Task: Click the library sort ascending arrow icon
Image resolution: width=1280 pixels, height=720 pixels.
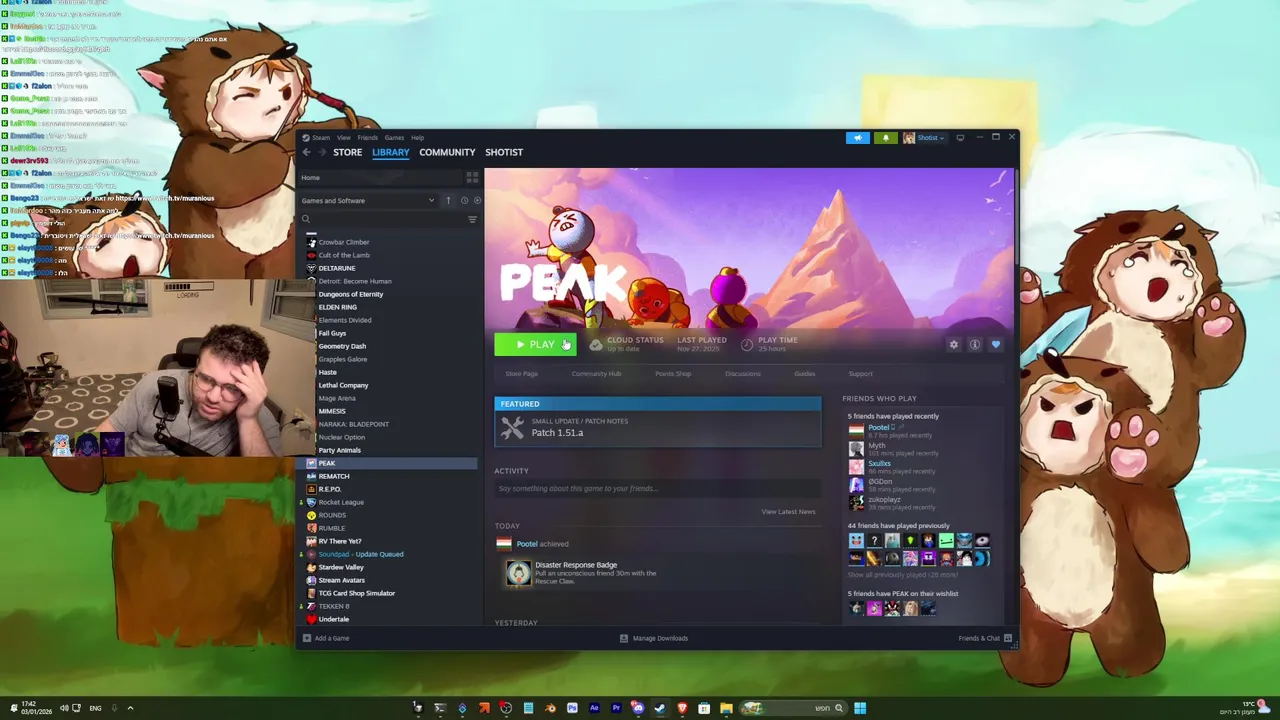Action: 448,200
